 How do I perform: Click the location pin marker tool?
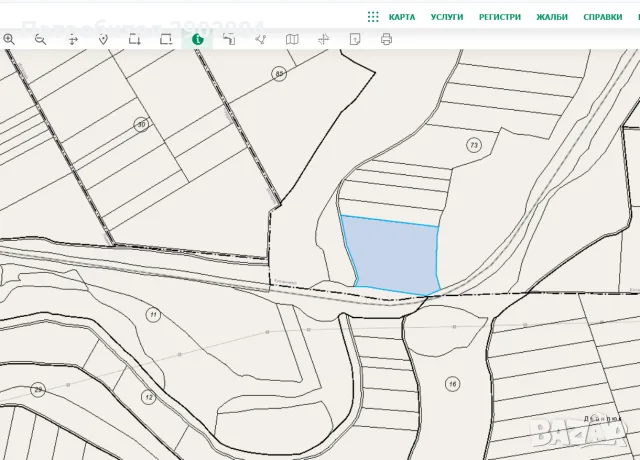[x=103, y=40]
